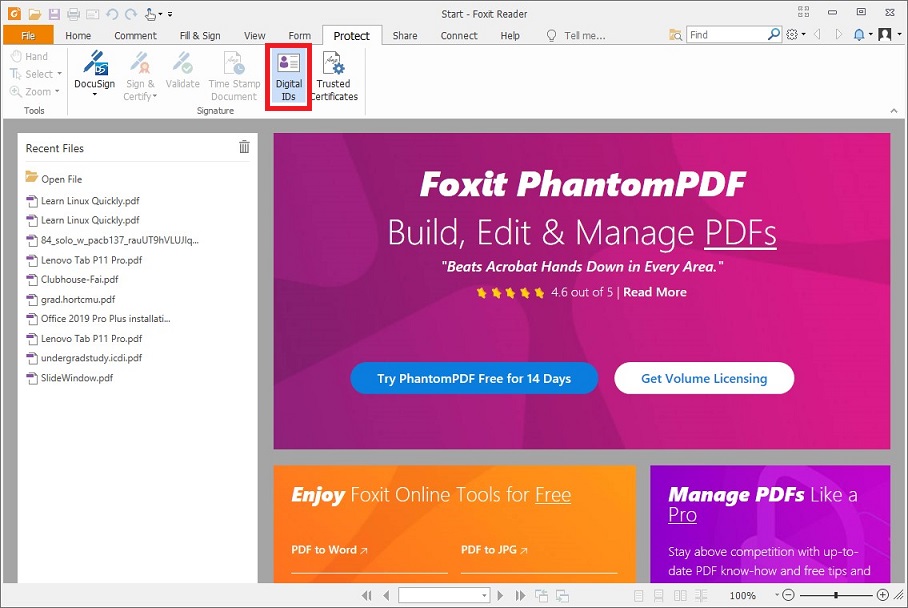The height and width of the screenshot is (608, 908).
Task: Open the Customize Quick Access Toolbar arrow
Action: tap(170, 14)
